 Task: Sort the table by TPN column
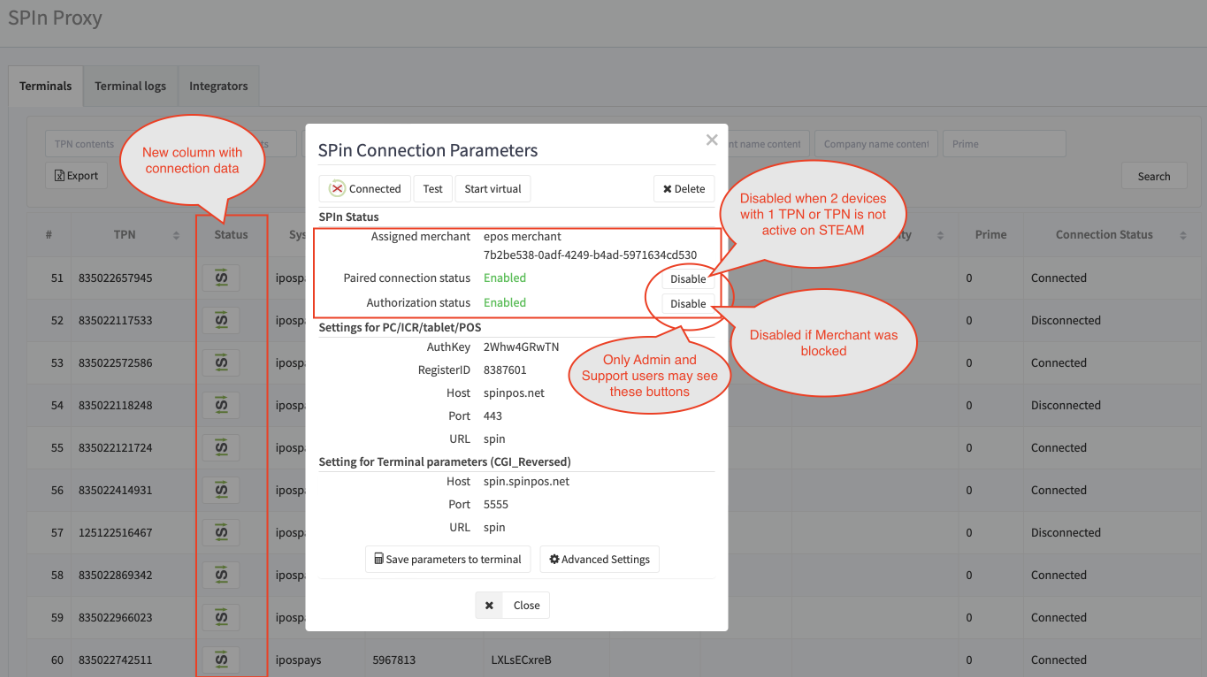tap(124, 235)
